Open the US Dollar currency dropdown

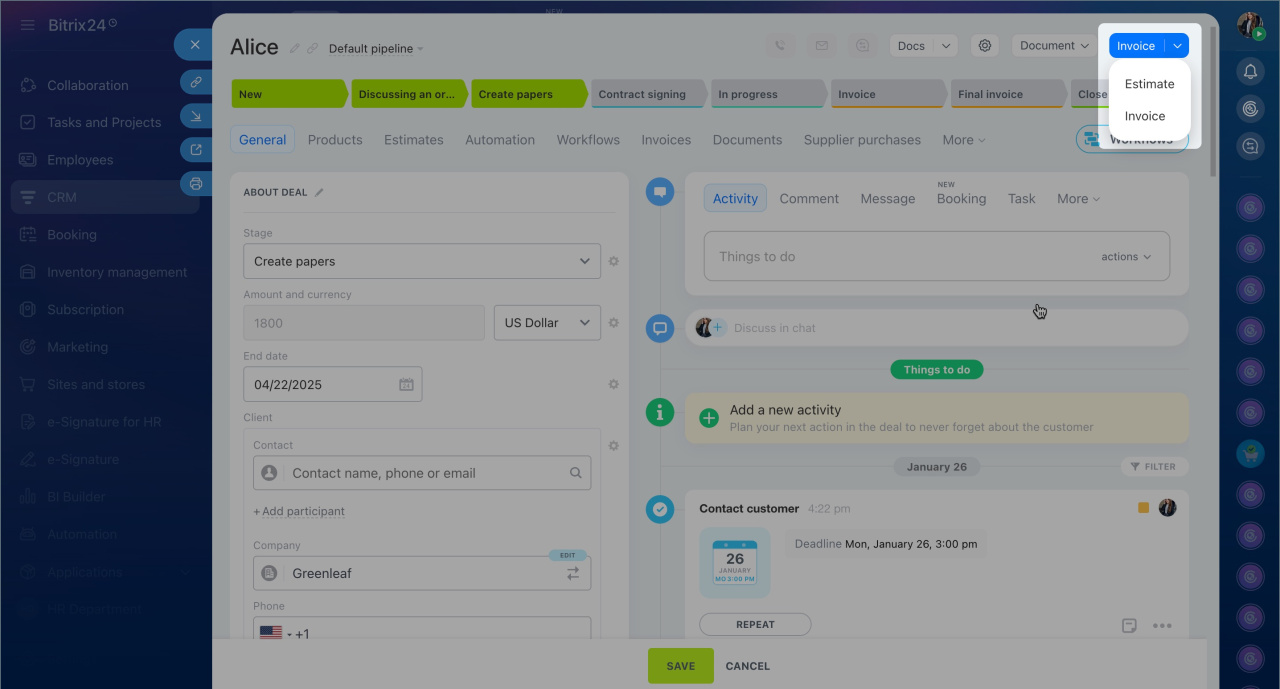click(546, 323)
